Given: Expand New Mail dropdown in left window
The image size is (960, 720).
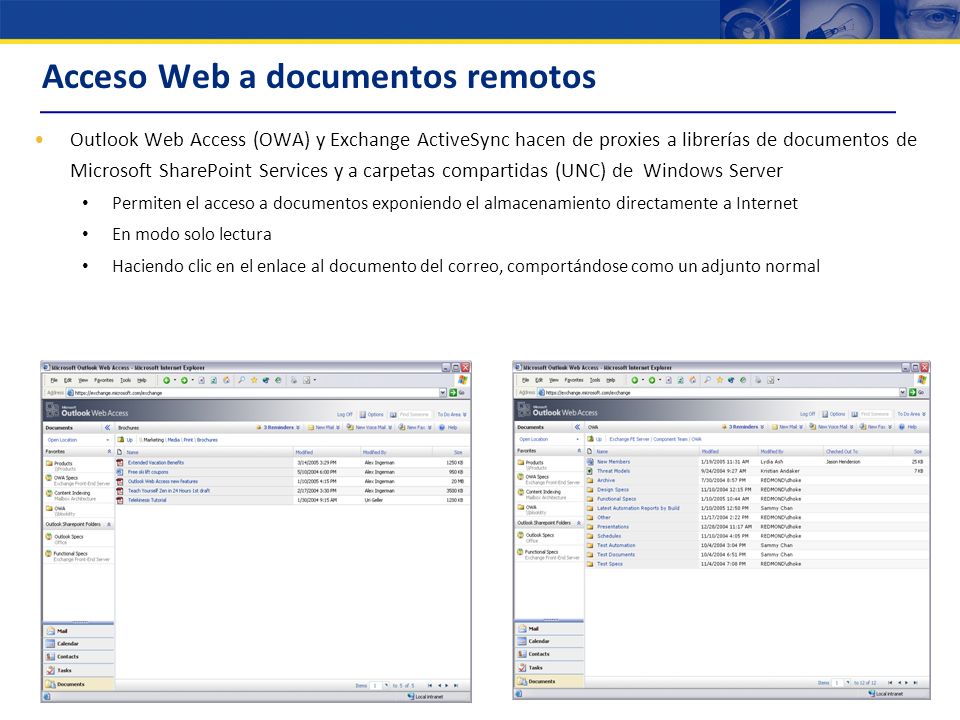Looking at the screenshot, I should point(337,427).
